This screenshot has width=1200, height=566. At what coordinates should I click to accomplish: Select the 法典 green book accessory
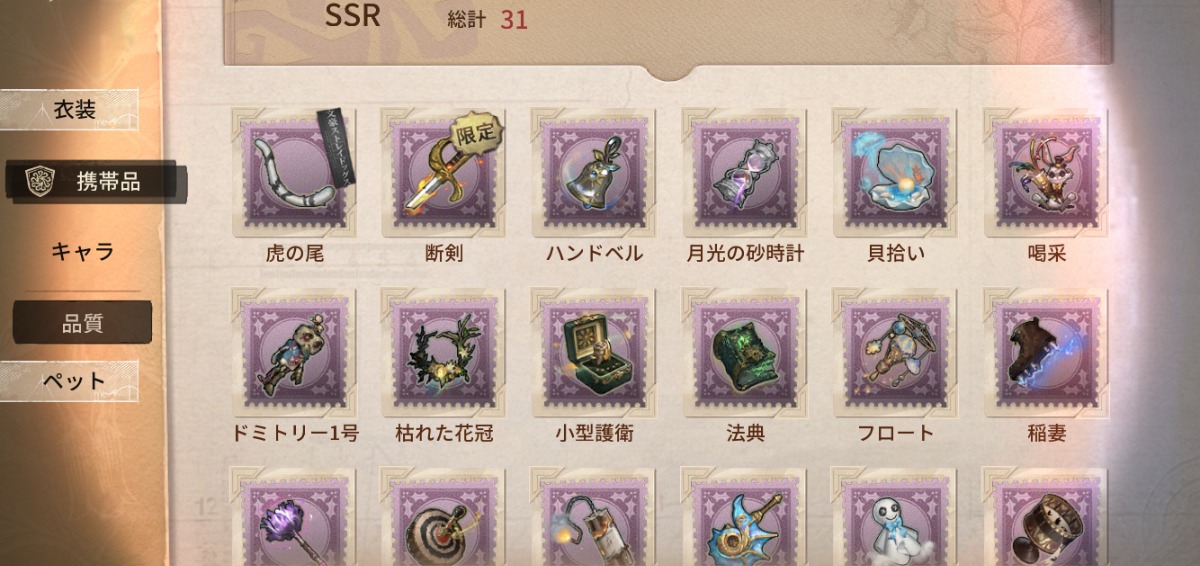pos(744,353)
